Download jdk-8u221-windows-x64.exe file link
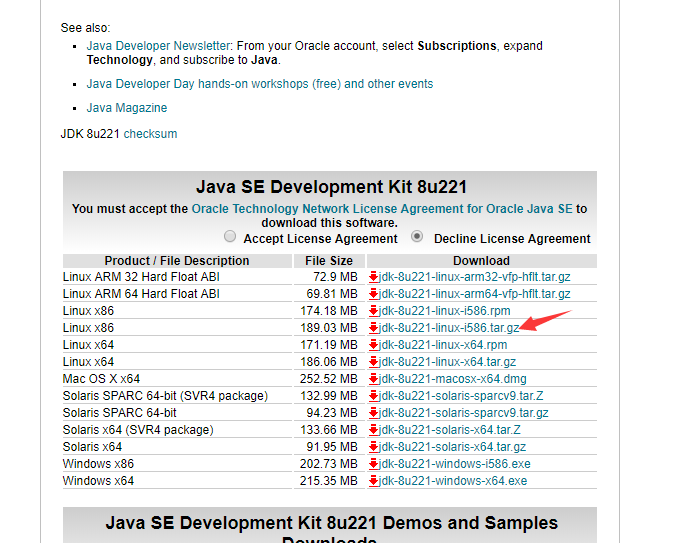Image resolution: width=696 pixels, height=543 pixels. coord(453,481)
